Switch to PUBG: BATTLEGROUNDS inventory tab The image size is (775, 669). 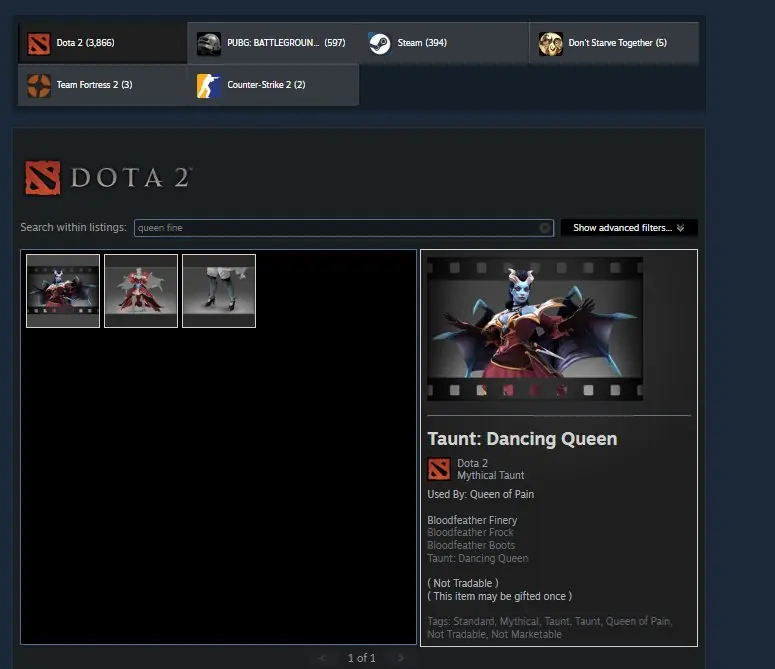click(x=273, y=43)
